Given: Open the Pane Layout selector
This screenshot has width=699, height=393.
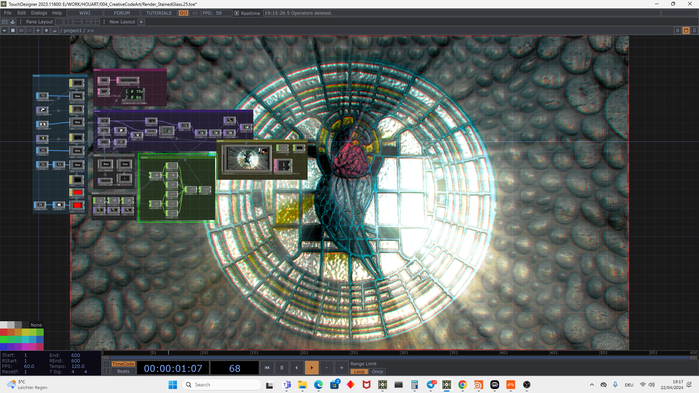Looking at the screenshot, I should (39, 22).
